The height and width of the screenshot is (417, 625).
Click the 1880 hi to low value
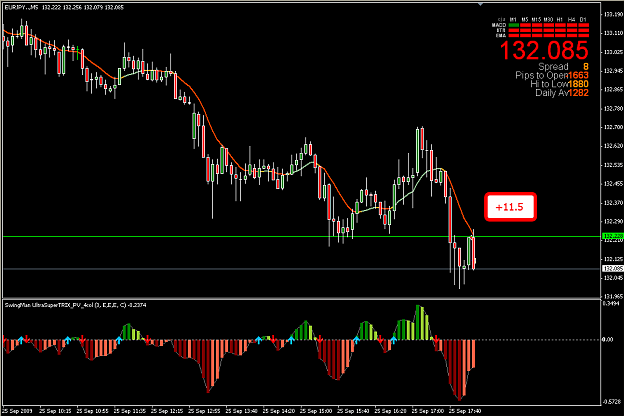tap(578, 84)
